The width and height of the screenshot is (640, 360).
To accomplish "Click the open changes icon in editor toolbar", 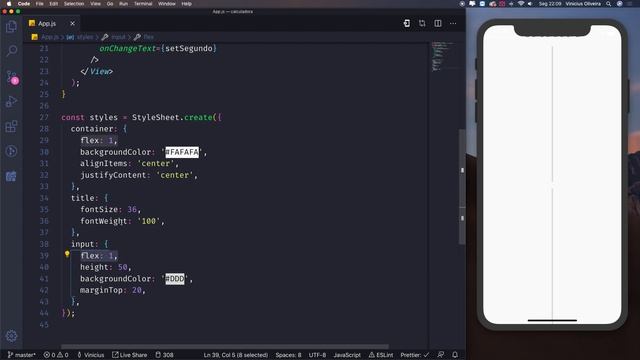I will (x=407, y=23).
